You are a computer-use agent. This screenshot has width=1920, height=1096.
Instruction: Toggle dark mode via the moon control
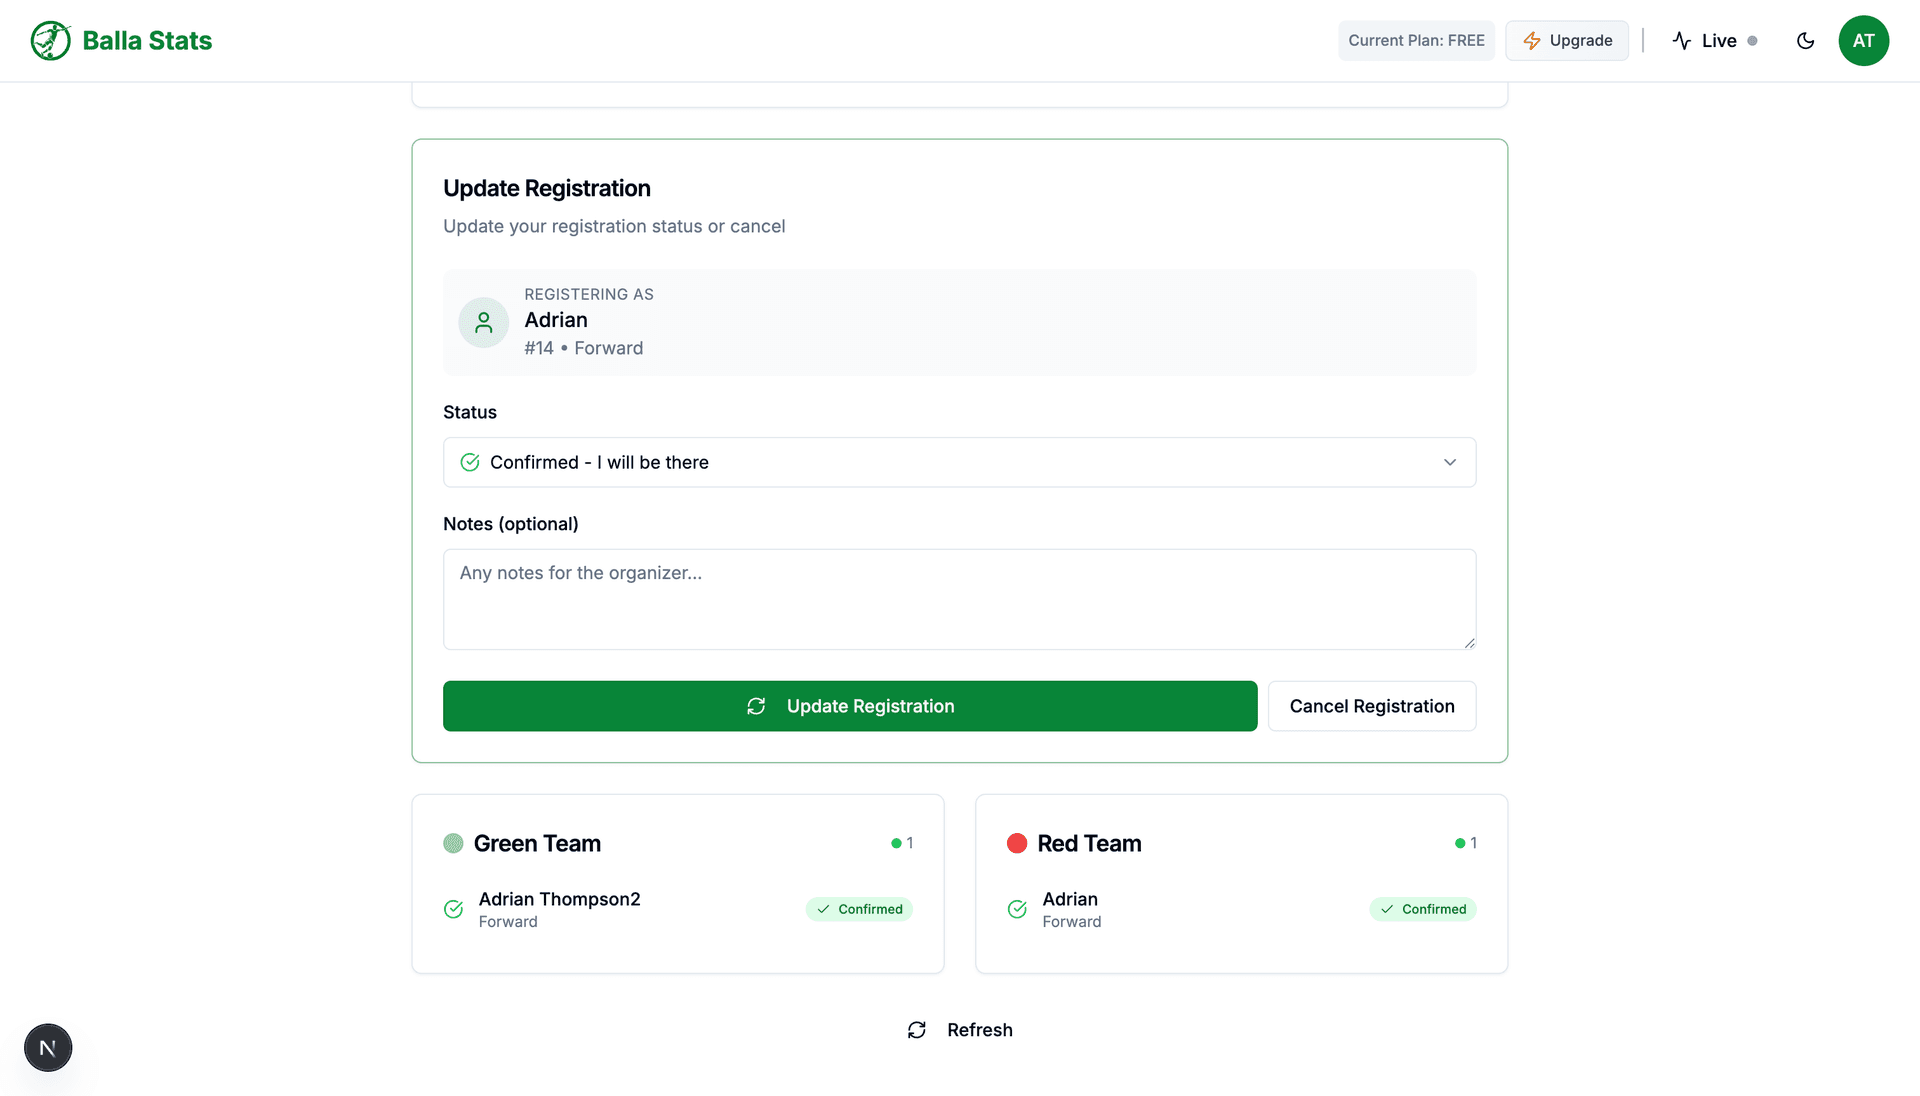tap(1806, 41)
